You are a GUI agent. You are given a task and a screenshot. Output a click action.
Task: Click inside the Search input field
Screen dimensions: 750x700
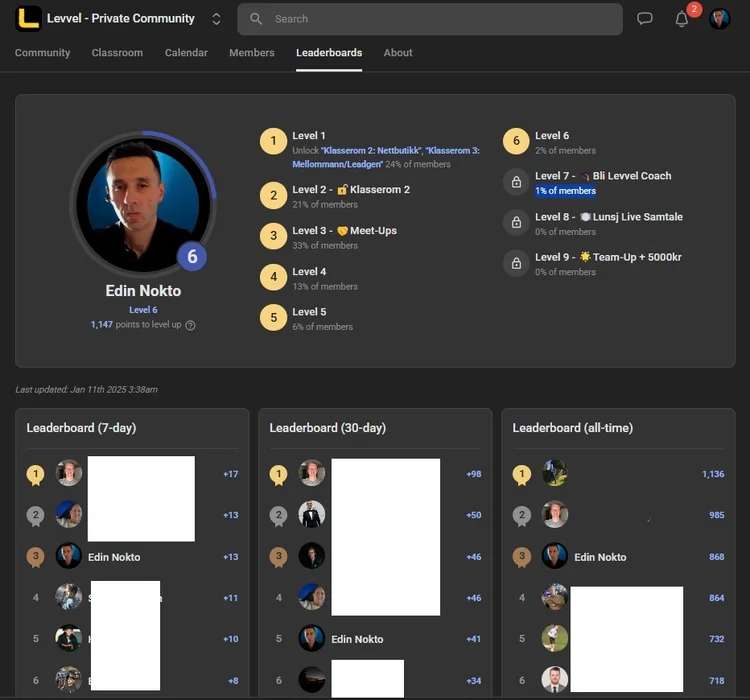(x=440, y=19)
